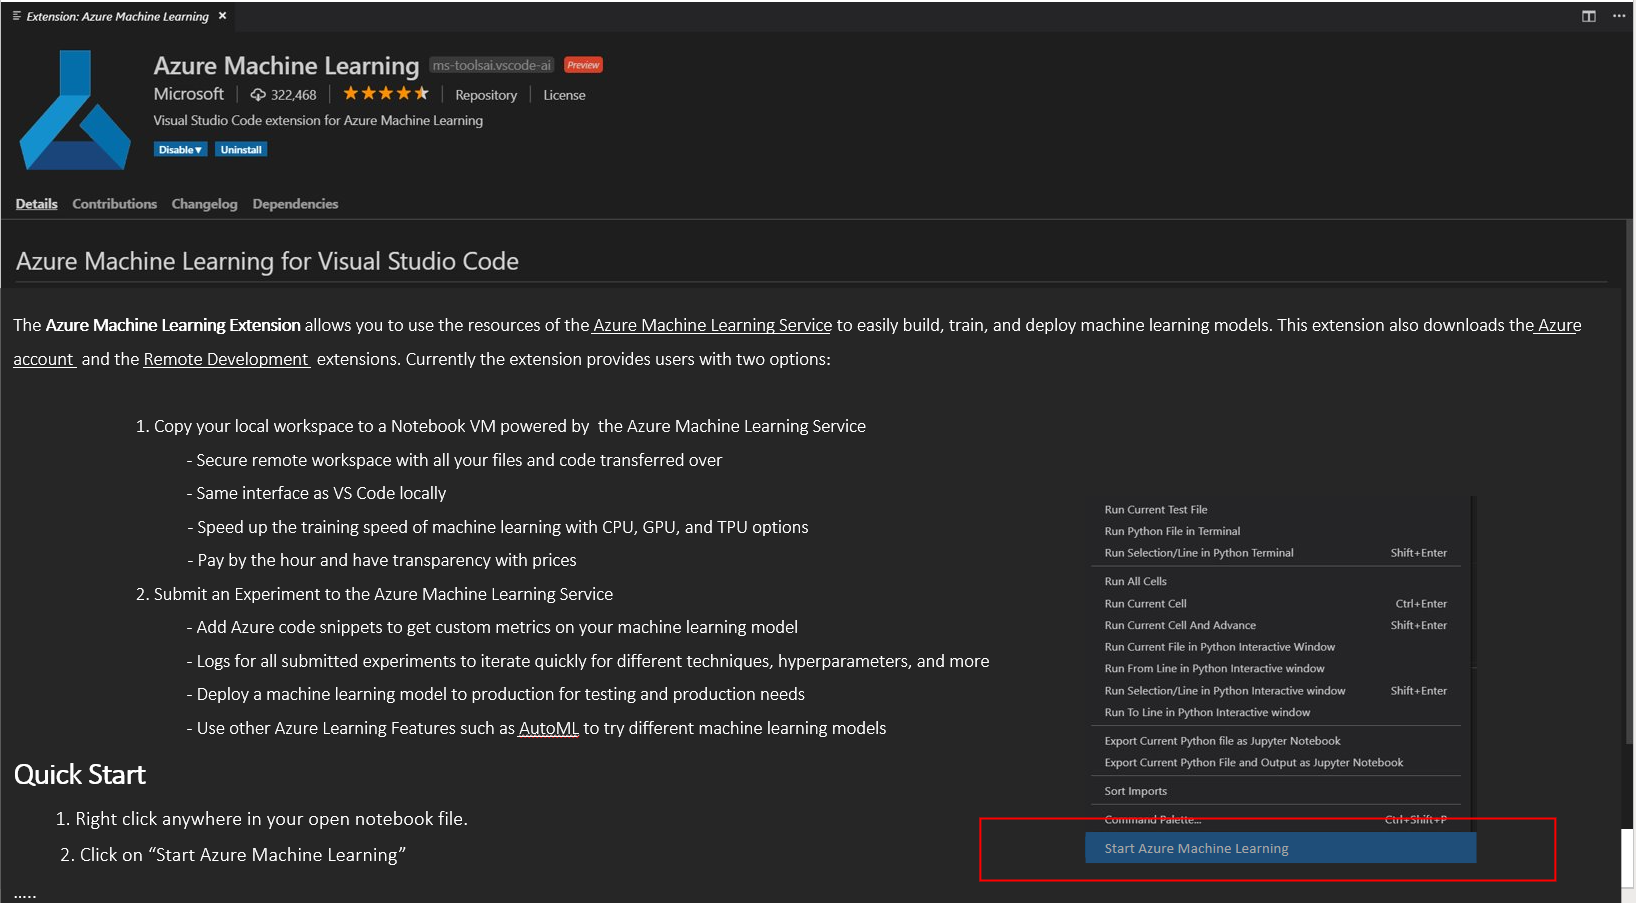The height and width of the screenshot is (903, 1636).
Task: Switch to the Contributions tab
Action: [x=114, y=203]
